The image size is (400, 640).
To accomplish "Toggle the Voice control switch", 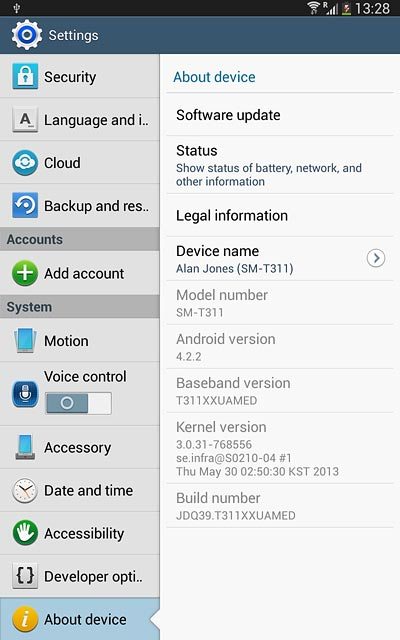I will 78,403.
